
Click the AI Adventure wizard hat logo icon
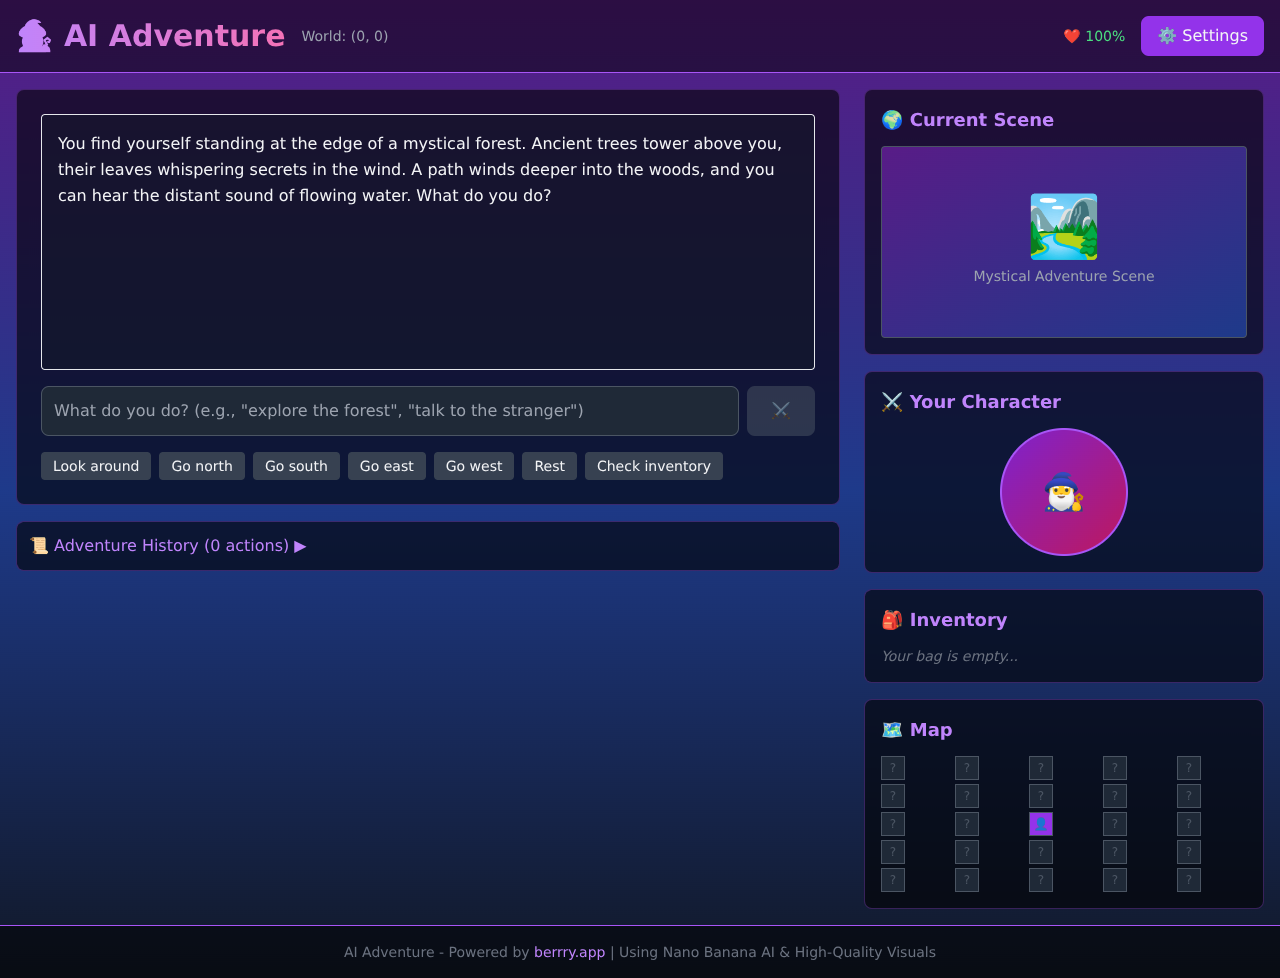click(x=33, y=35)
